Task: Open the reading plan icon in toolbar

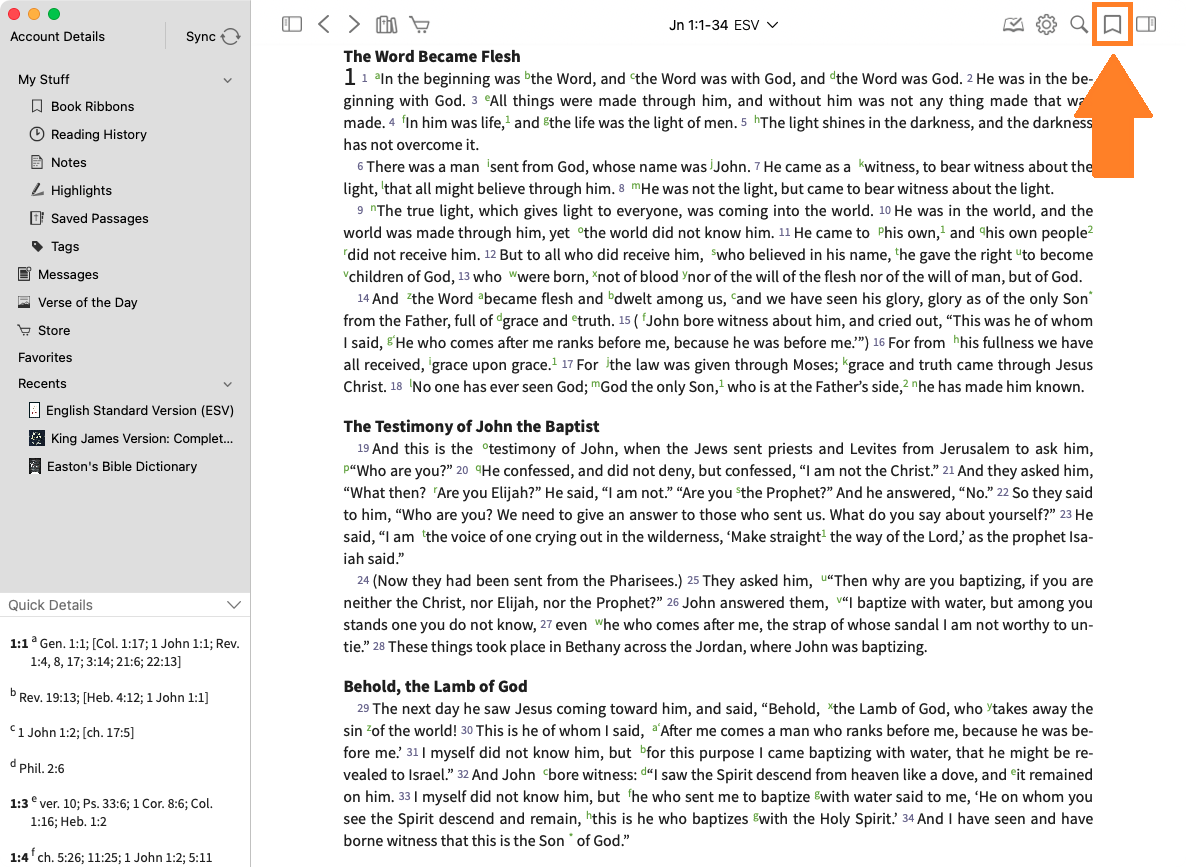Action: 1013,25
